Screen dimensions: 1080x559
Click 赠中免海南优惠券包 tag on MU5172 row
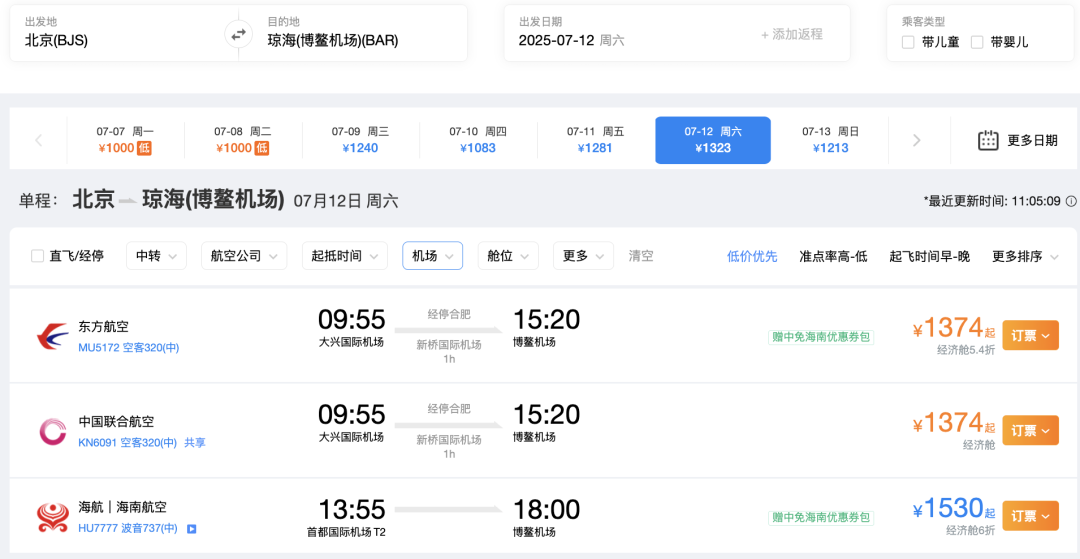pyautogui.click(x=821, y=337)
